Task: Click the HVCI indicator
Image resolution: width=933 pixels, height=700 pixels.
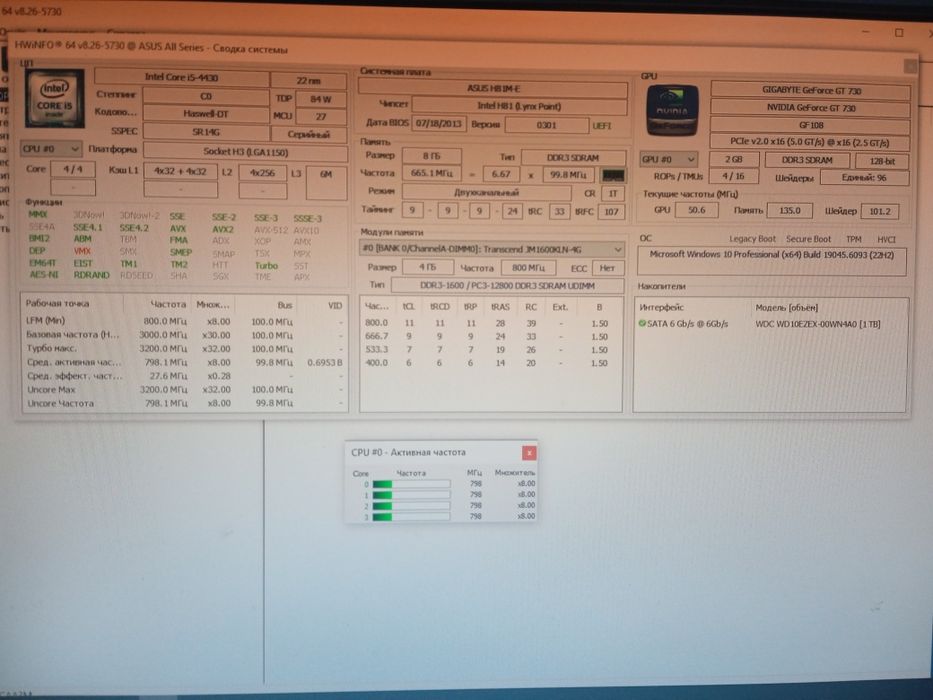Action: [x=886, y=239]
